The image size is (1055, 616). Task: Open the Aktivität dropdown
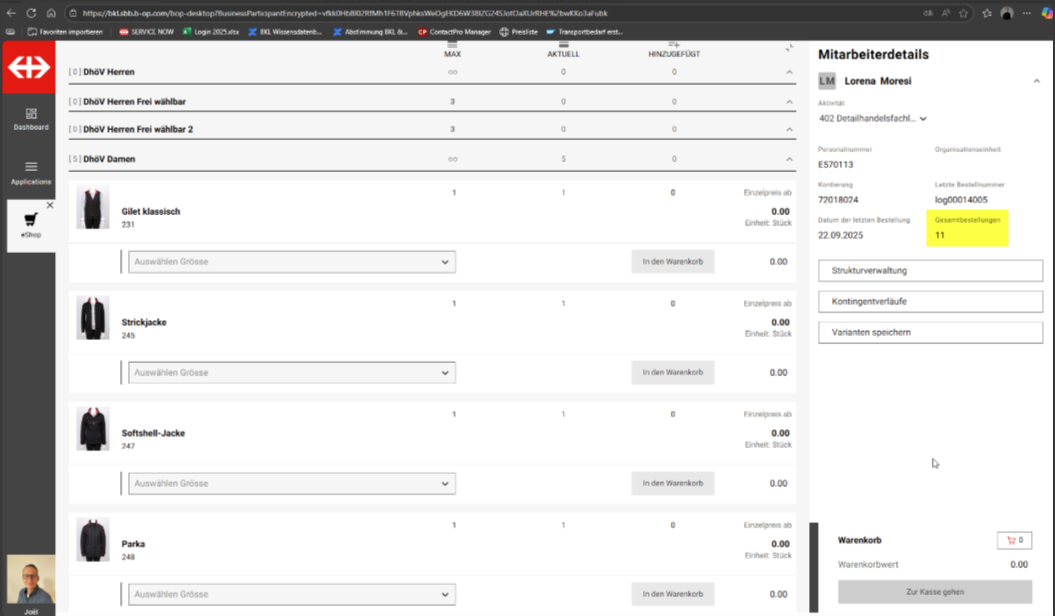[x=873, y=118]
